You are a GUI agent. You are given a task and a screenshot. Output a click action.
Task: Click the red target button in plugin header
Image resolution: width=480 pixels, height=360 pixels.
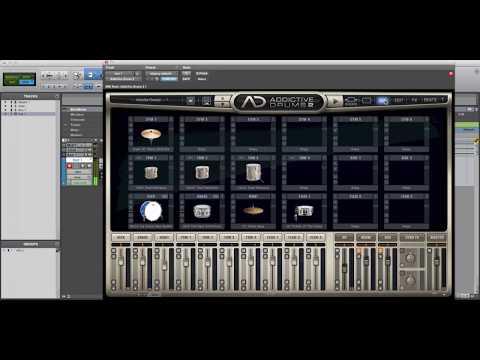[x=451, y=74]
